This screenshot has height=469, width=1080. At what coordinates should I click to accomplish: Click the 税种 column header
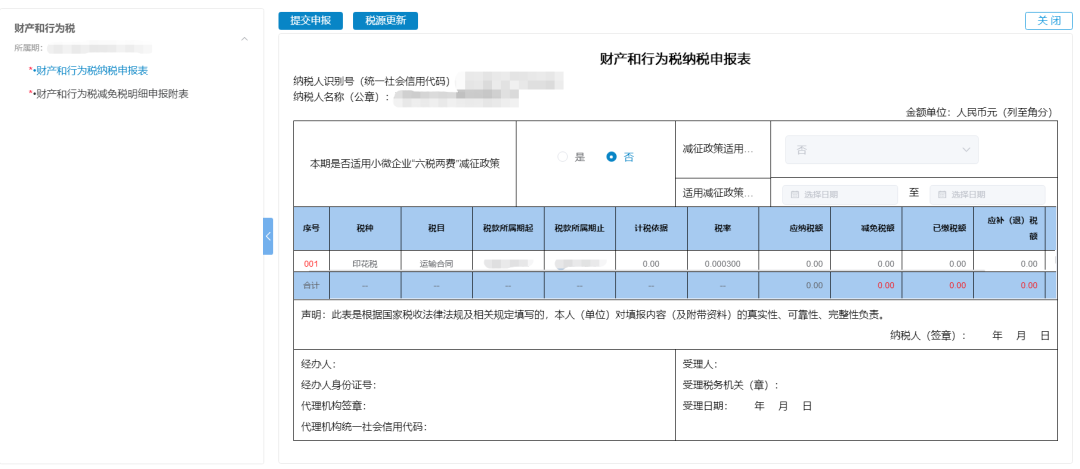(365, 228)
